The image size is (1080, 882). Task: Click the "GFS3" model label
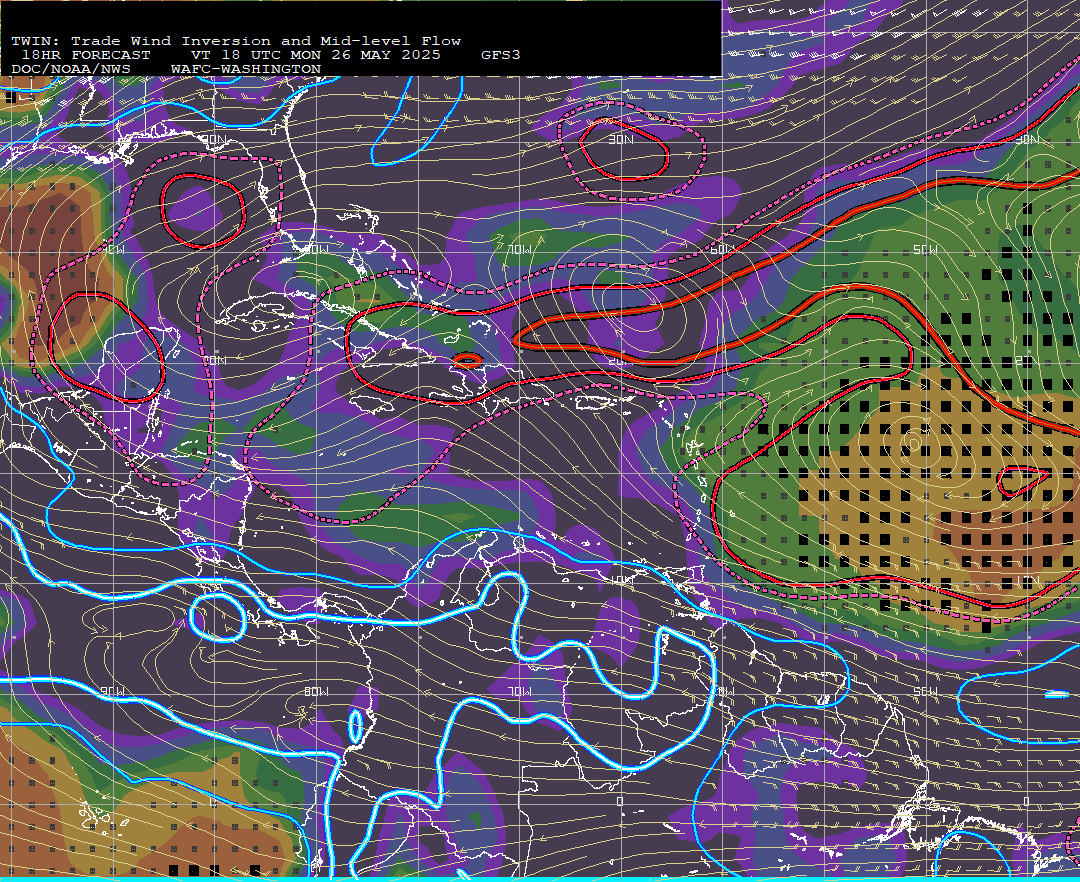pyautogui.click(x=501, y=55)
